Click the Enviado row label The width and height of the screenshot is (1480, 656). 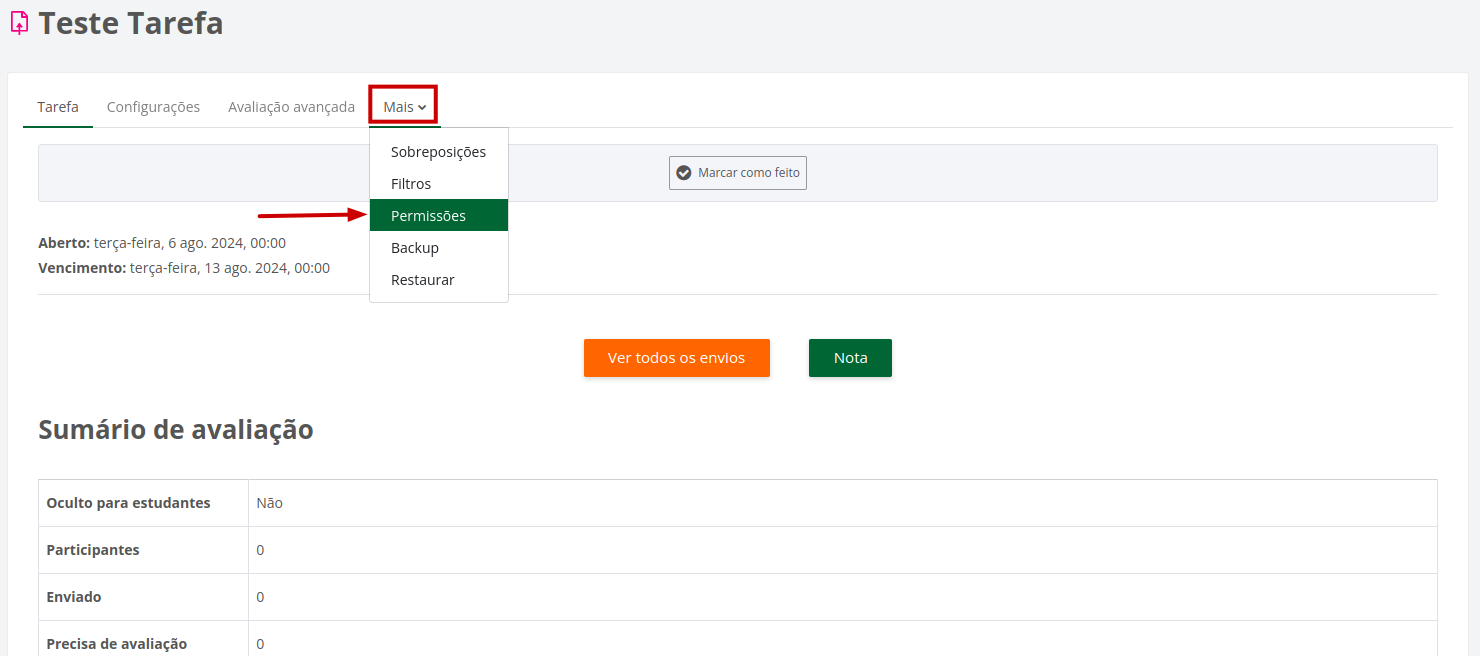[74, 597]
